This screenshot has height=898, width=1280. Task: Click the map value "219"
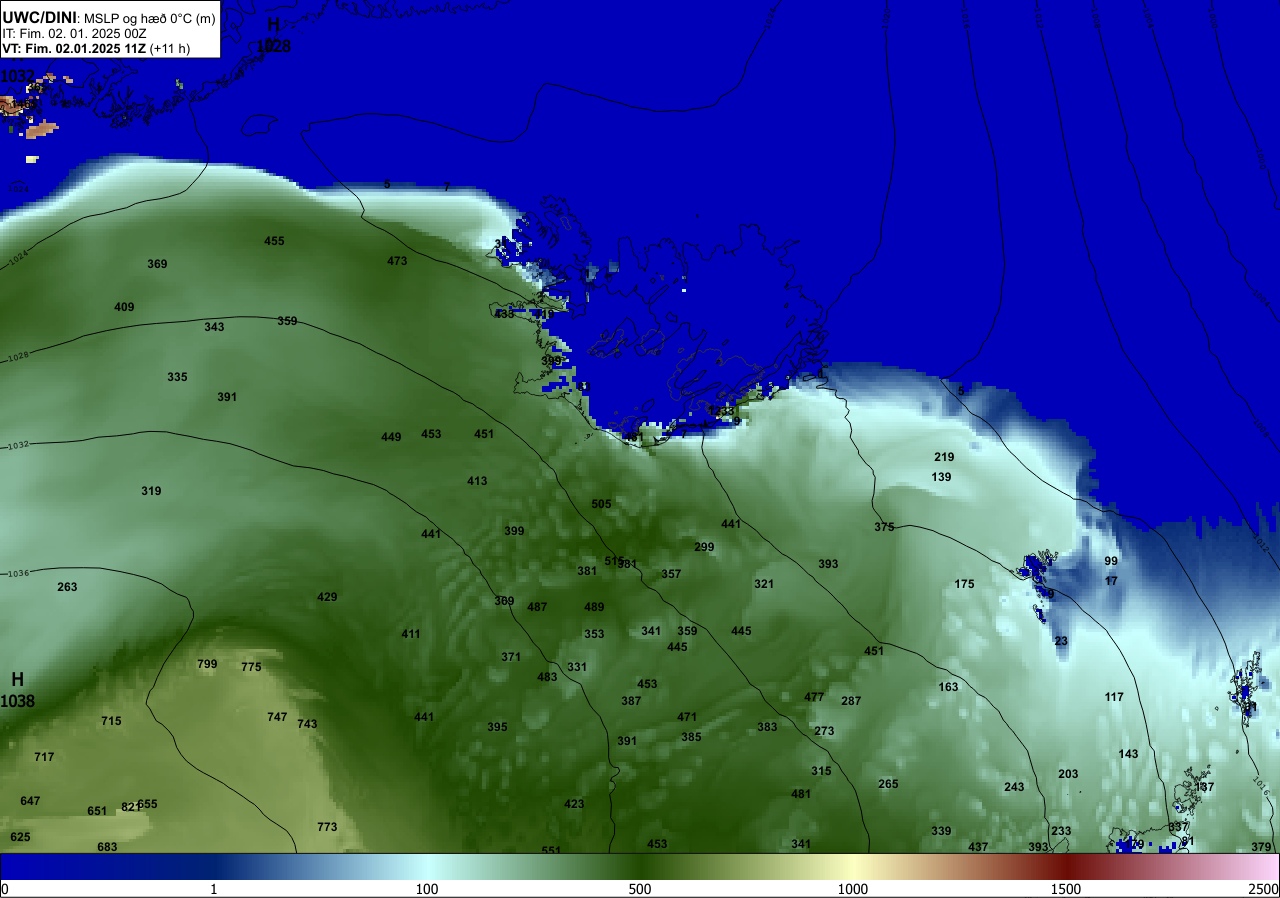point(944,457)
